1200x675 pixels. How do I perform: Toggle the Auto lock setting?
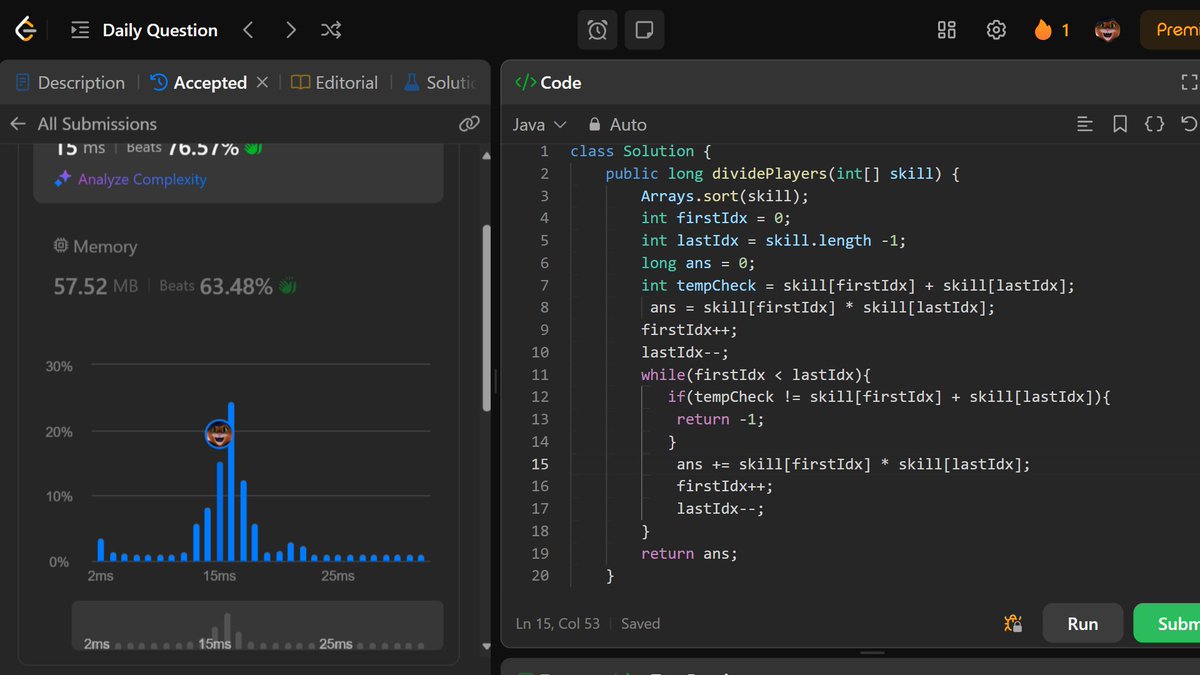click(x=618, y=124)
